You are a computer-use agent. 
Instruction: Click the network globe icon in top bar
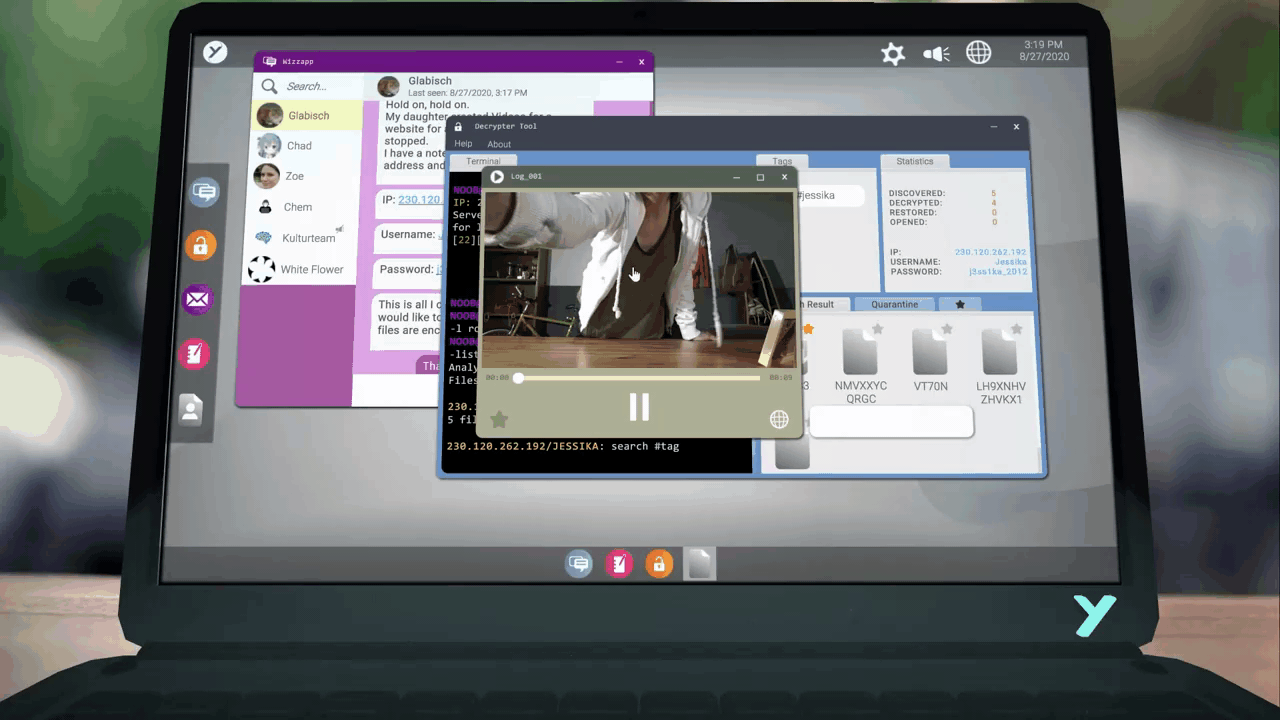point(978,53)
